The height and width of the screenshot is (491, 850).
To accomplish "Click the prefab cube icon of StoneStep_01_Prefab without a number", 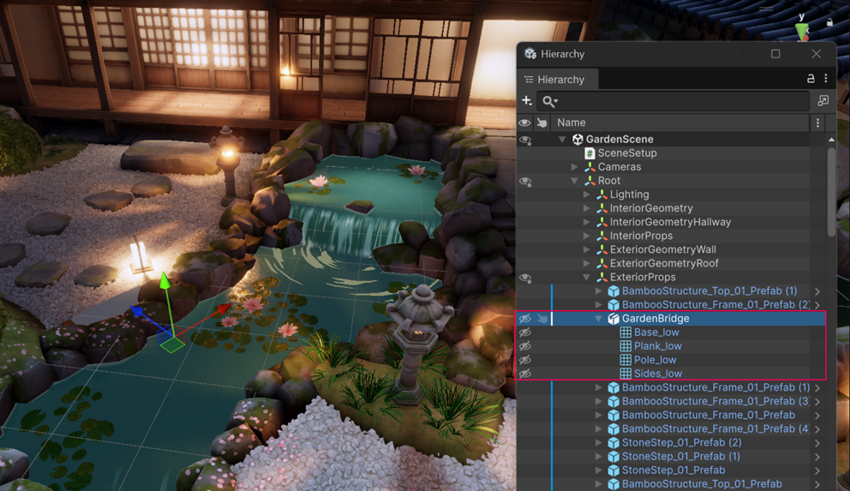I will click(x=614, y=470).
